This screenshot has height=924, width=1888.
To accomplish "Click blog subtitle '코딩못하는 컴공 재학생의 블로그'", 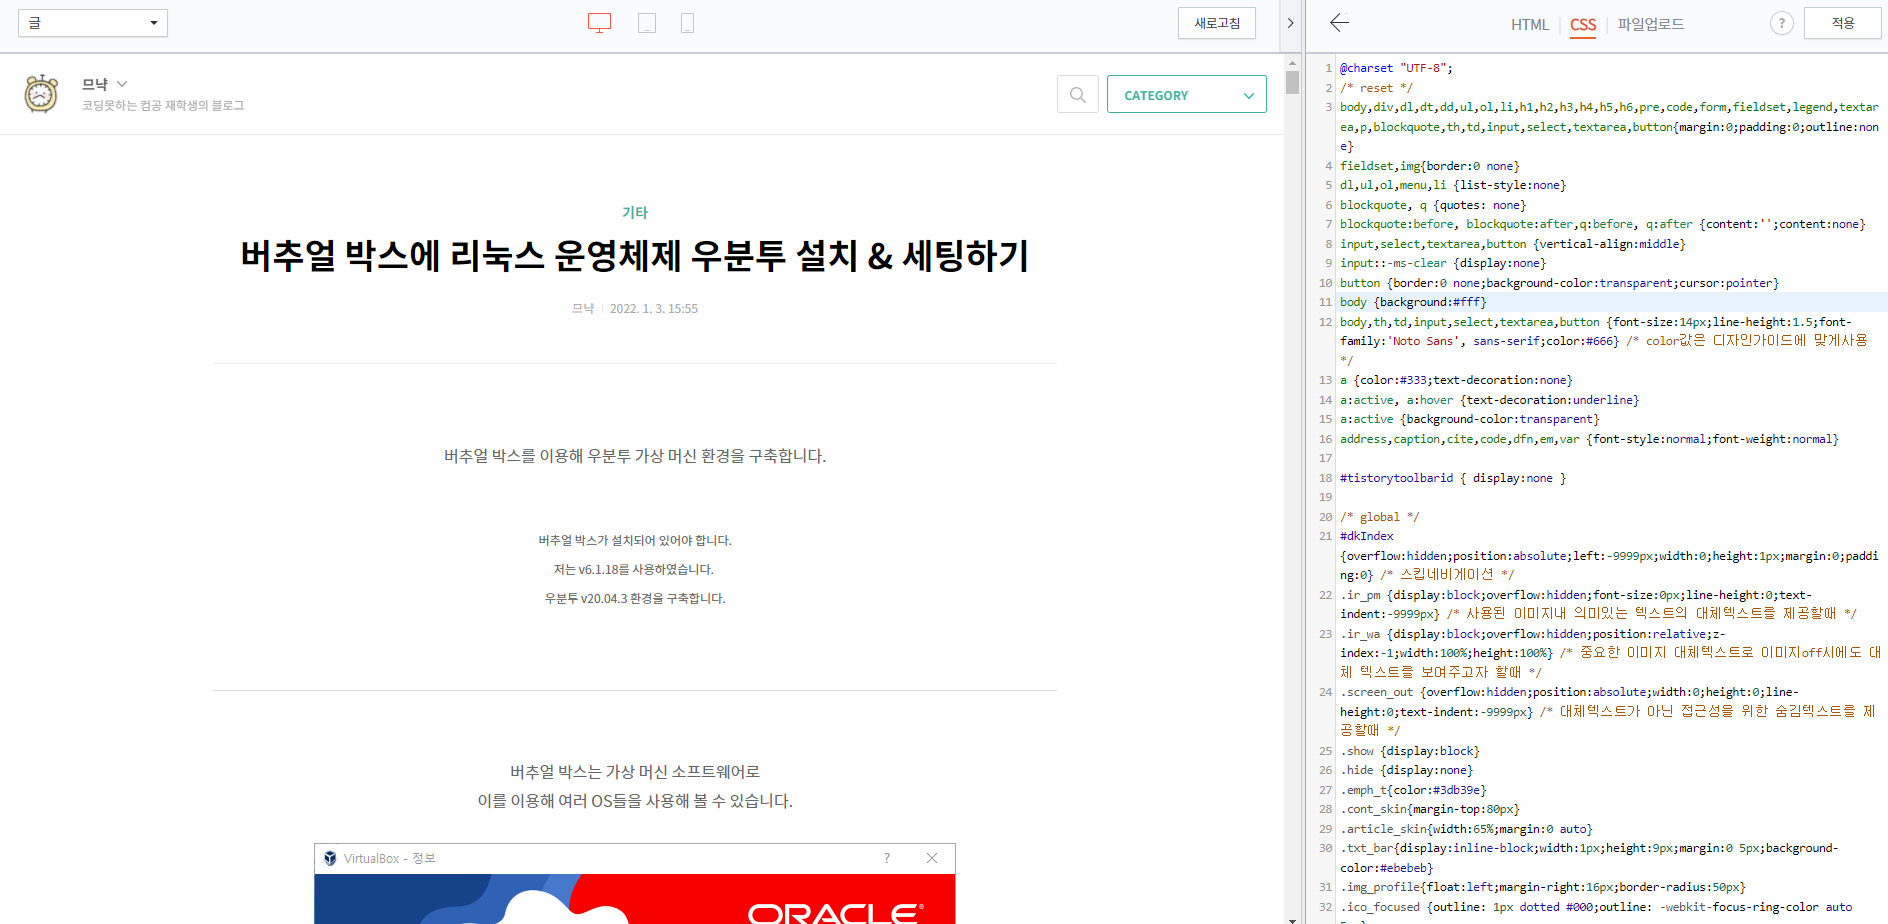I will (163, 105).
